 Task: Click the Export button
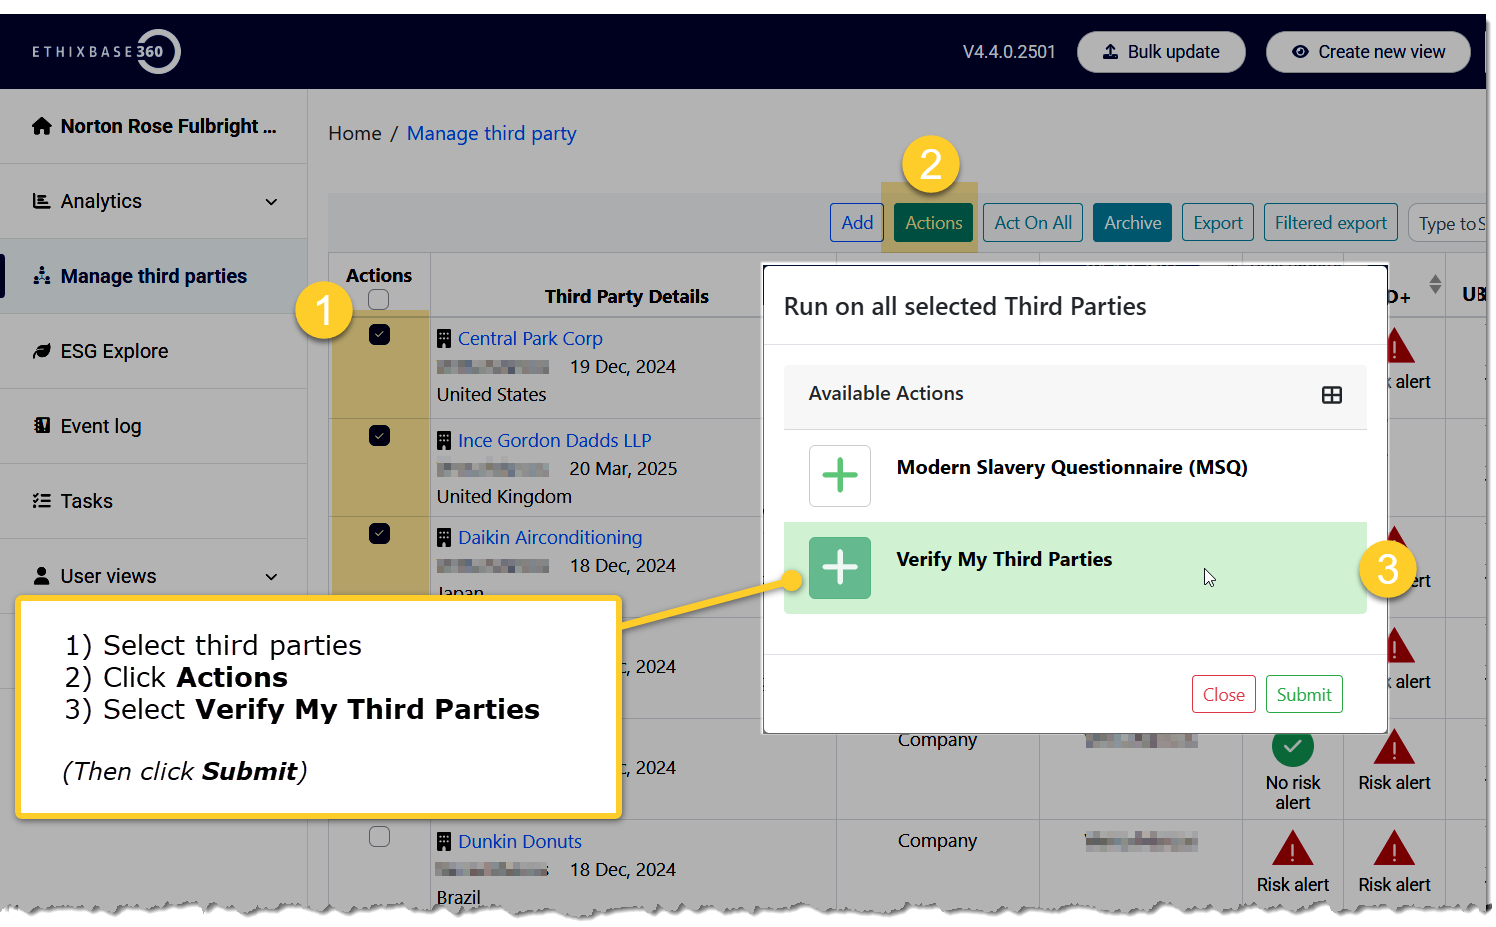tap(1218, 223)
